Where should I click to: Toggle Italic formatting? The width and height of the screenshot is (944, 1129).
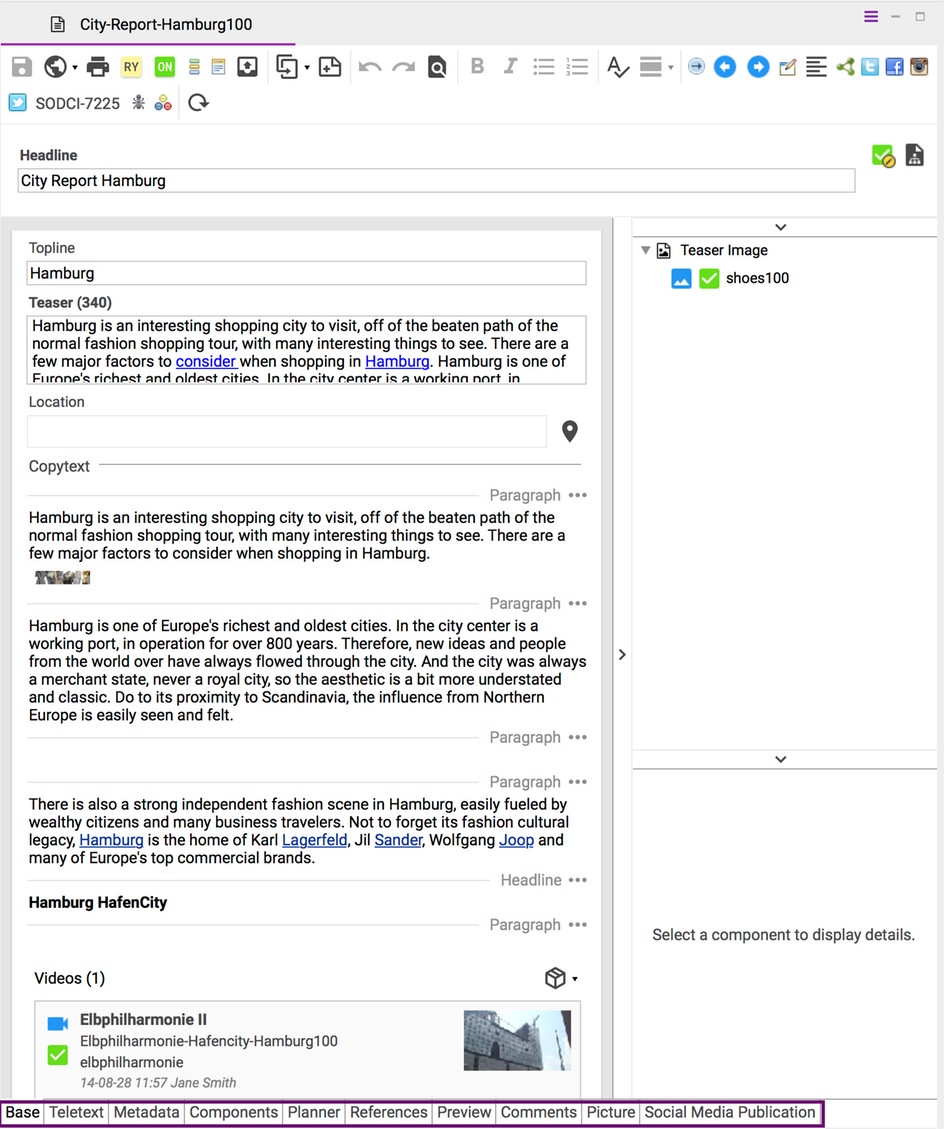[x=510, y=66]
